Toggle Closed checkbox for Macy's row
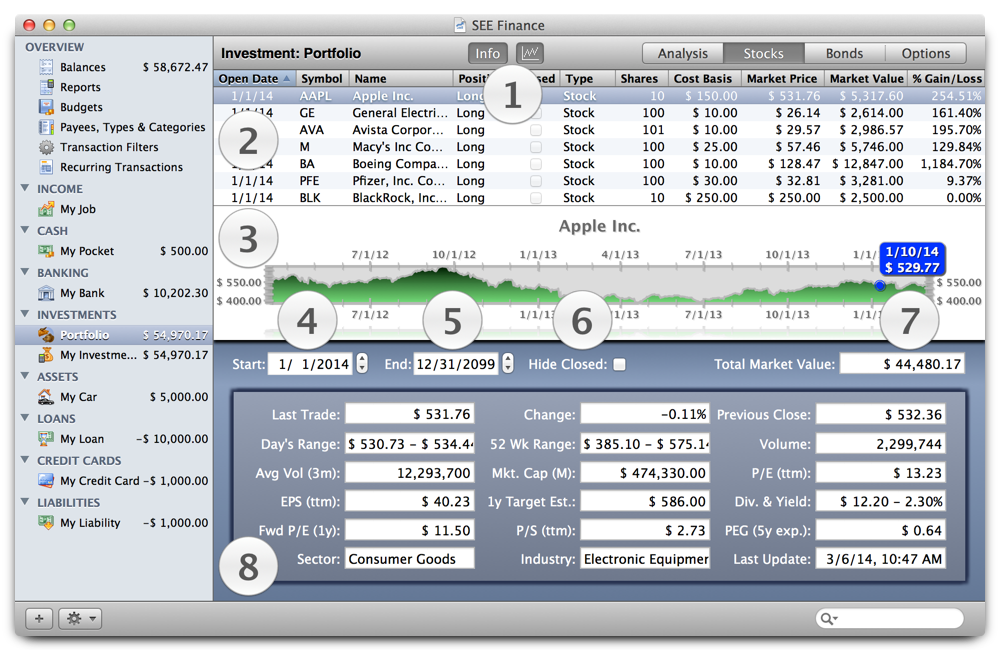 (536, 147)
